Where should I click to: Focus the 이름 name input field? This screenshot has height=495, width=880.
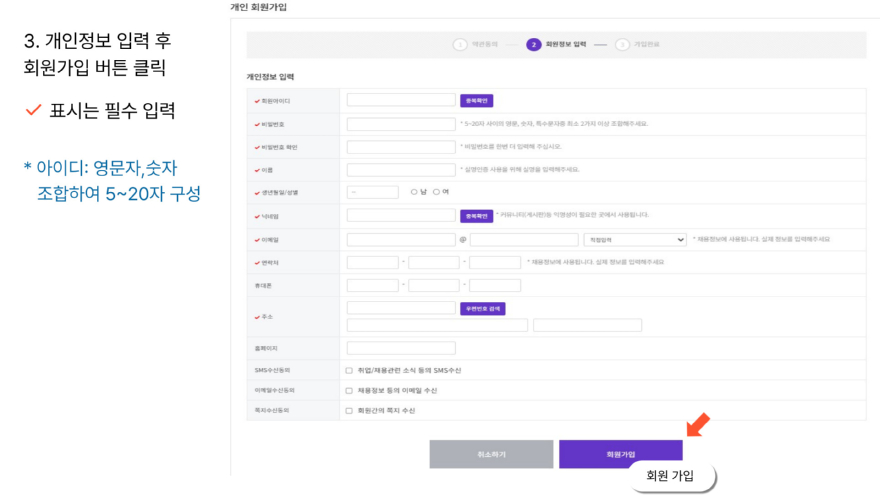point(401,169)
